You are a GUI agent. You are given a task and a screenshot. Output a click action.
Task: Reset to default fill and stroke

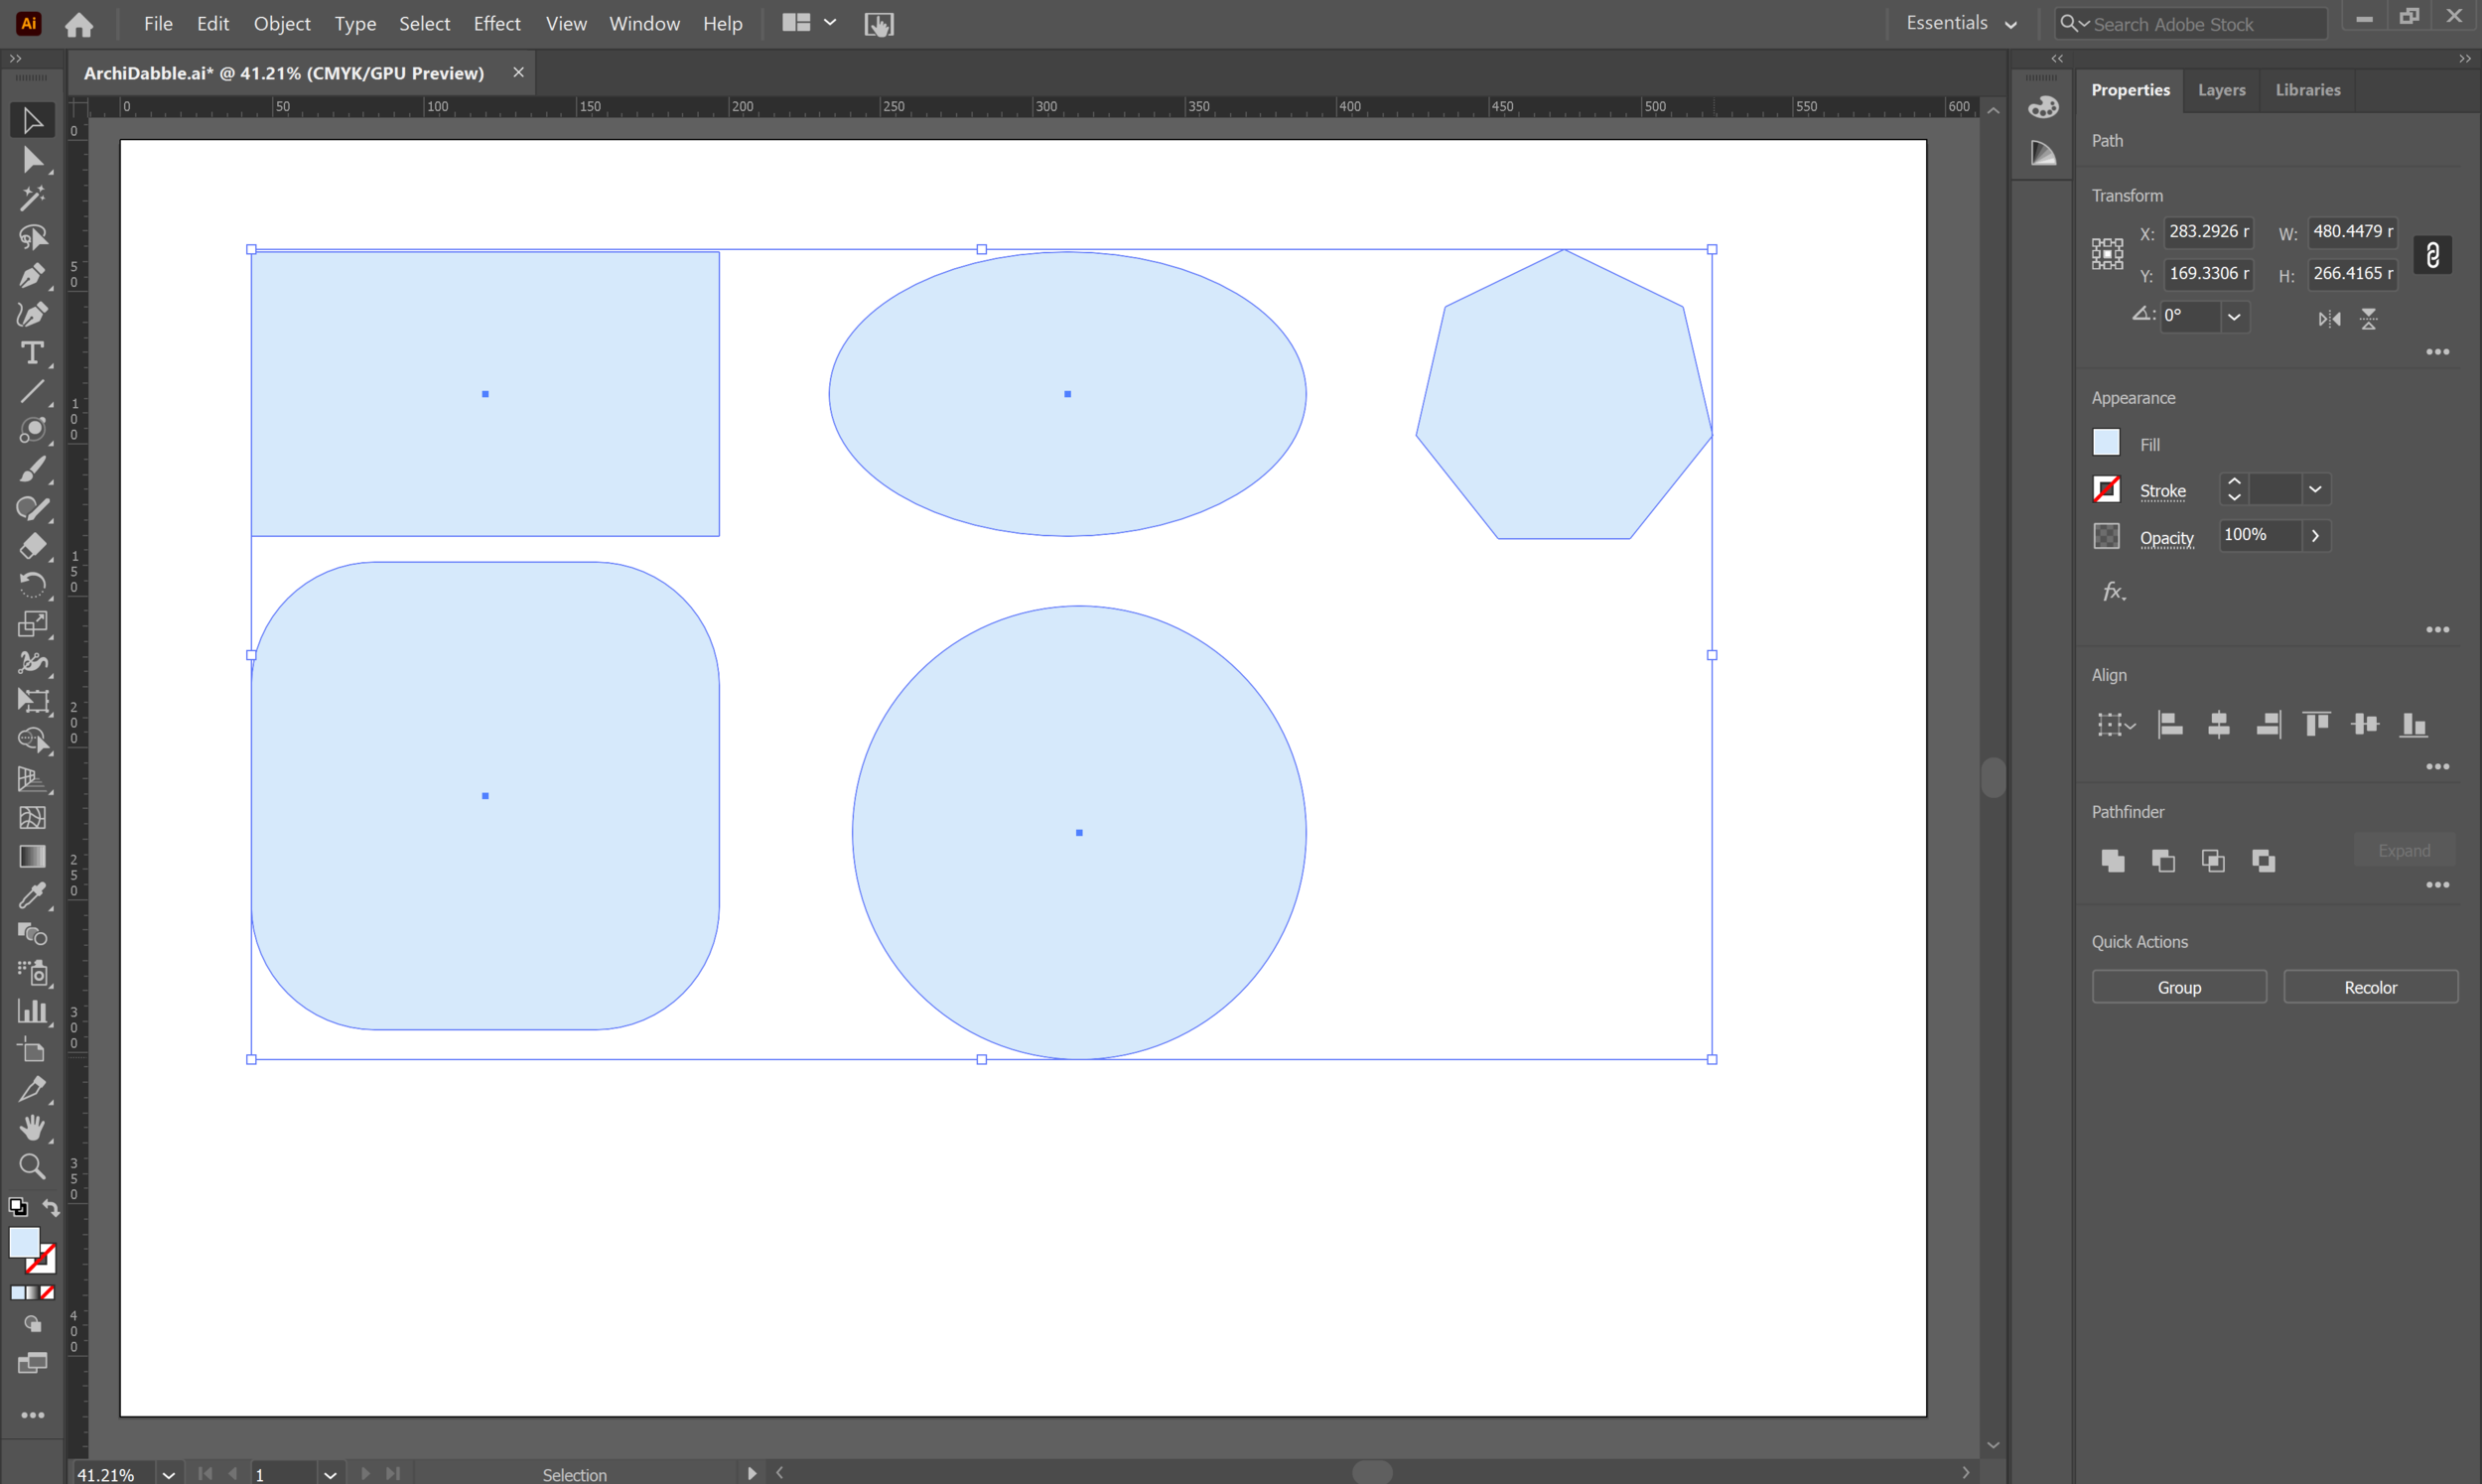[17, 1208]
